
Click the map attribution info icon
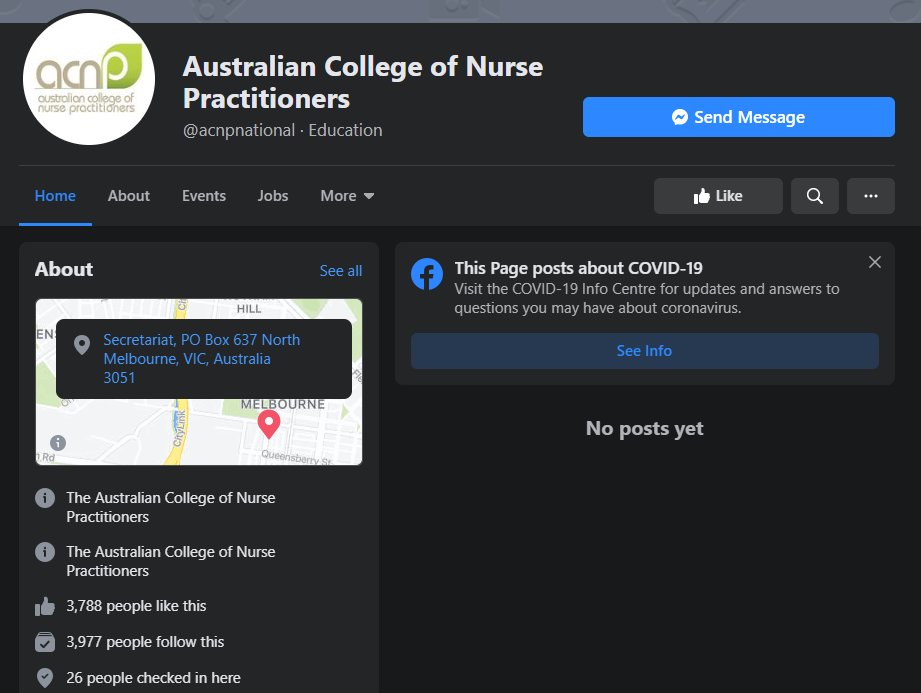click(x=58, y=441)
